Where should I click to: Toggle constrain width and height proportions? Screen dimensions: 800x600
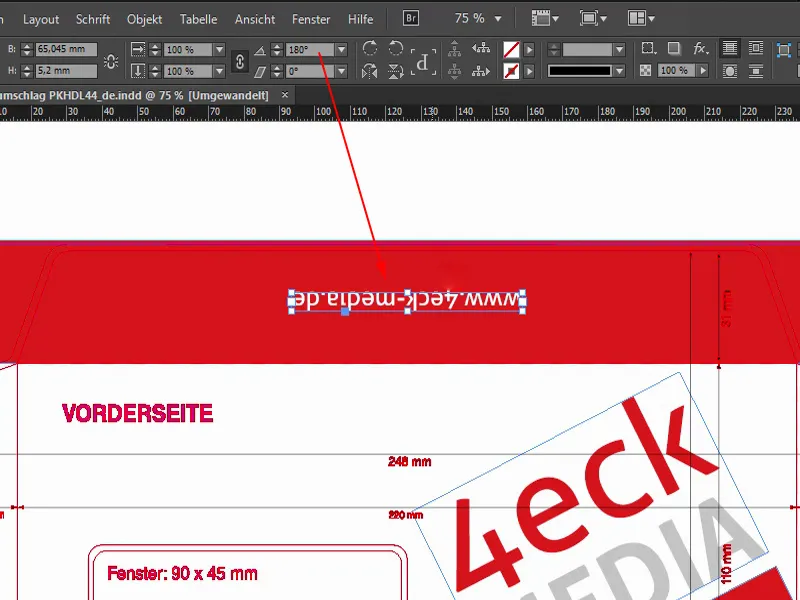(111, 61)
